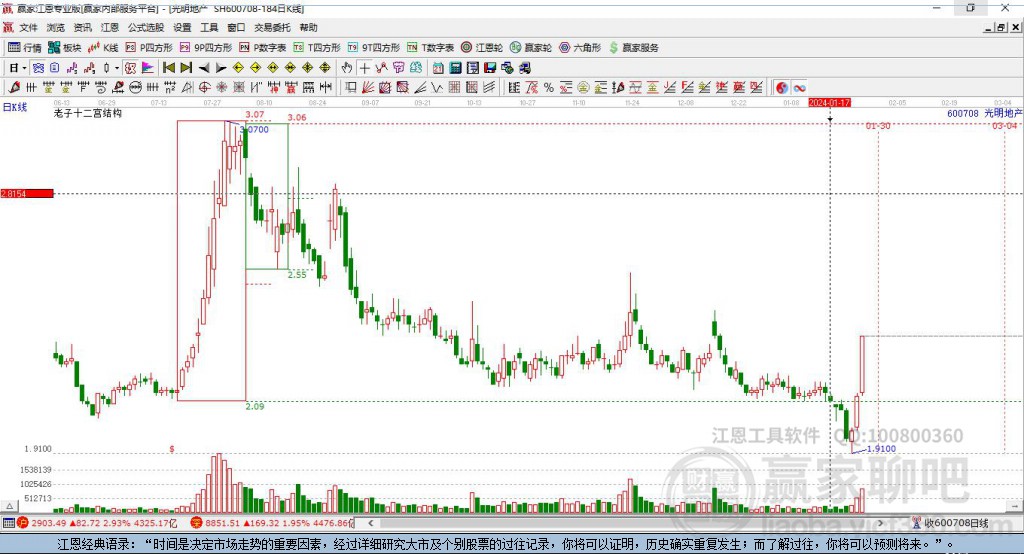Screen dimensions: 1024x554
Task: Open the 江恩 menu
Action: tap(110, 27)
